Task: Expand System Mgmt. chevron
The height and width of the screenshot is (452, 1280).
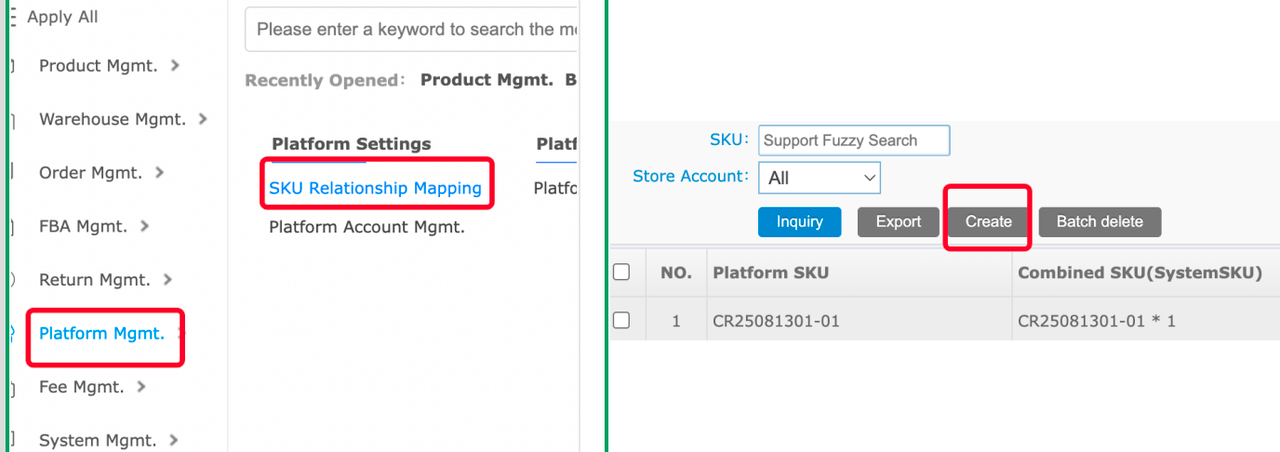Action: [174, 440]
